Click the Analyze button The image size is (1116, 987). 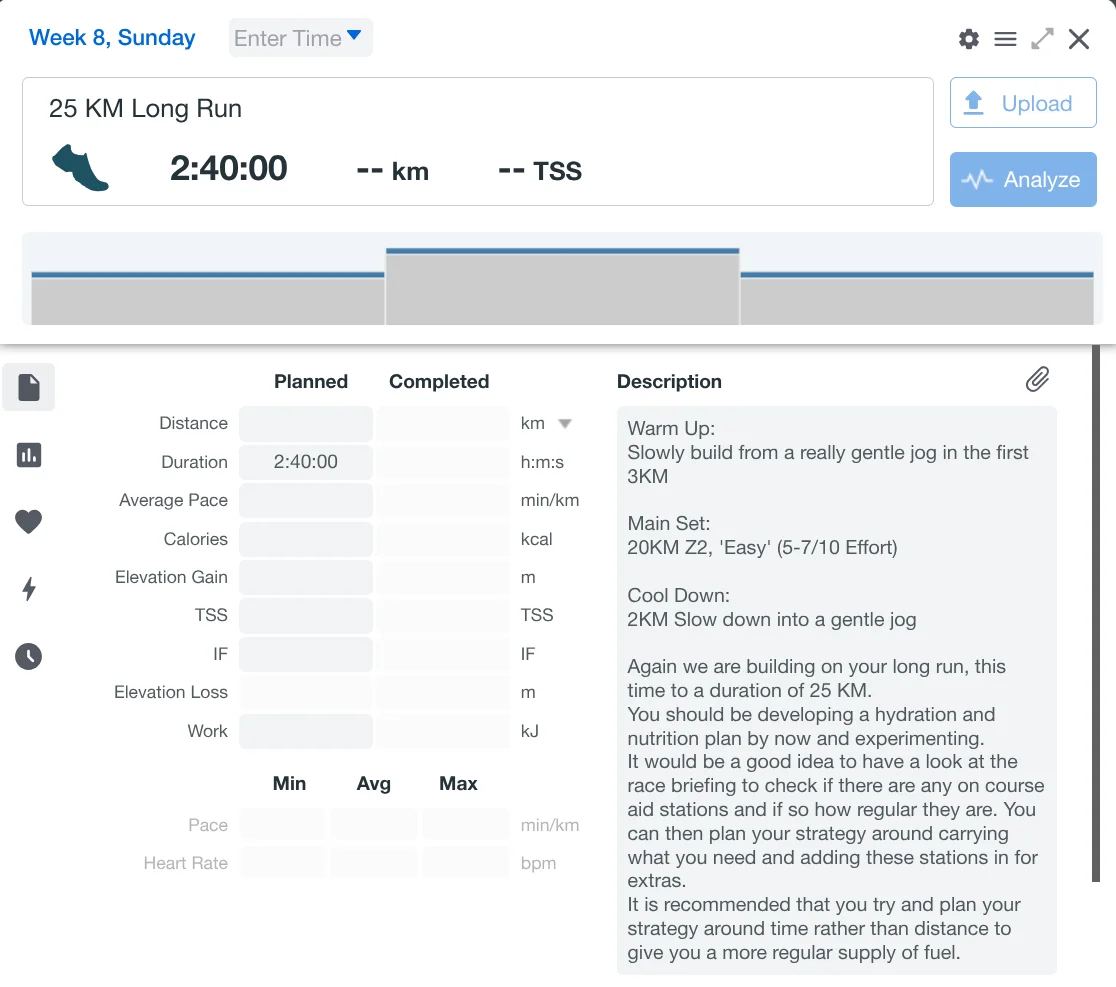click(1022, 180)
